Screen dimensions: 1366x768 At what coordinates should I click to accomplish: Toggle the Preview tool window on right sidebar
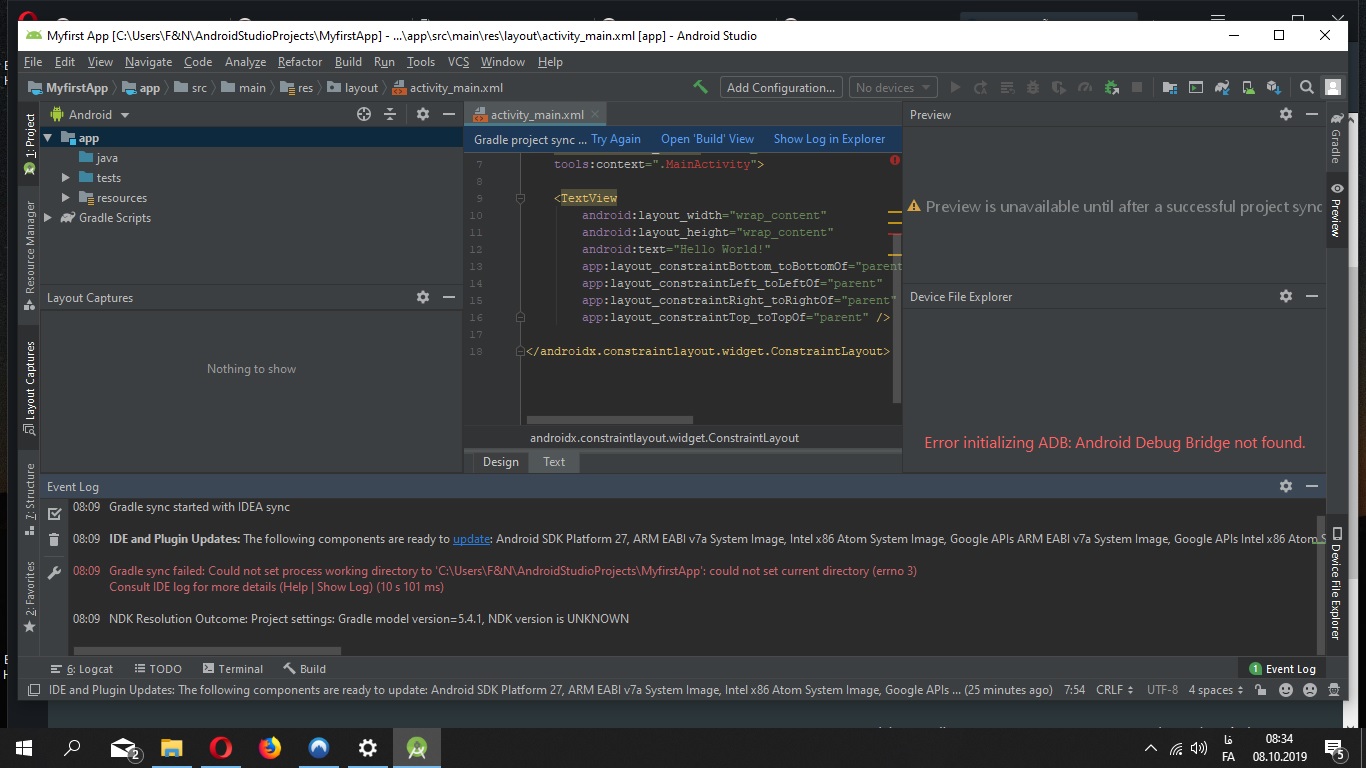tap(1336, 210)
